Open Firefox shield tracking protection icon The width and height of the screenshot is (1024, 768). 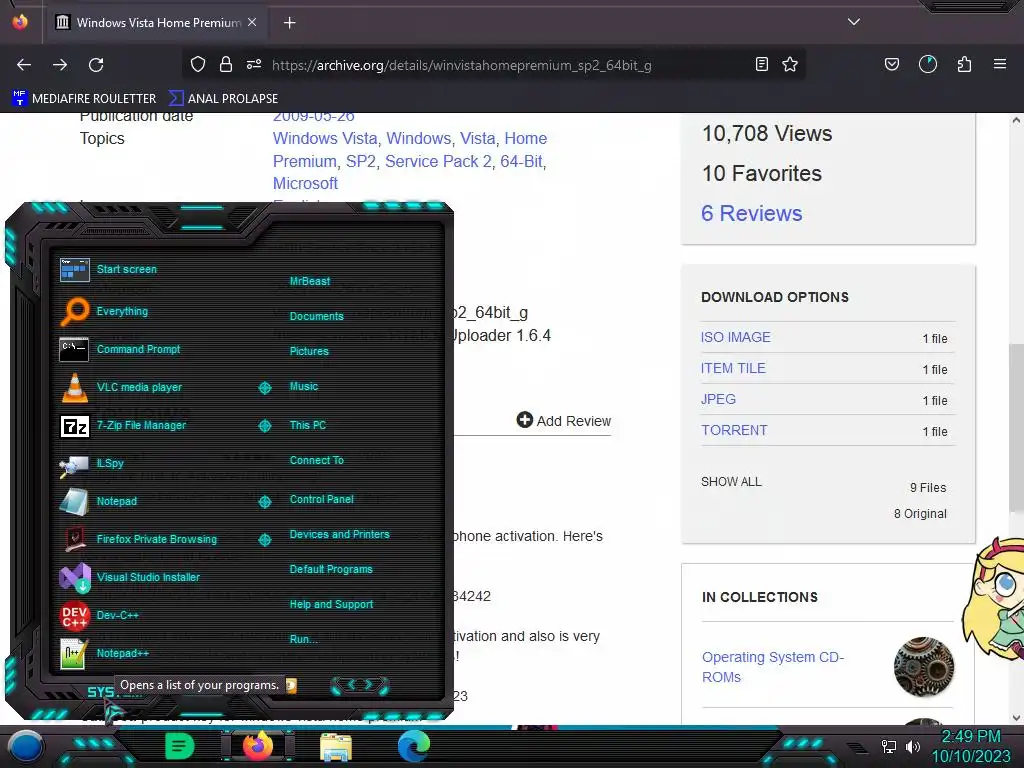pos(198,65)
